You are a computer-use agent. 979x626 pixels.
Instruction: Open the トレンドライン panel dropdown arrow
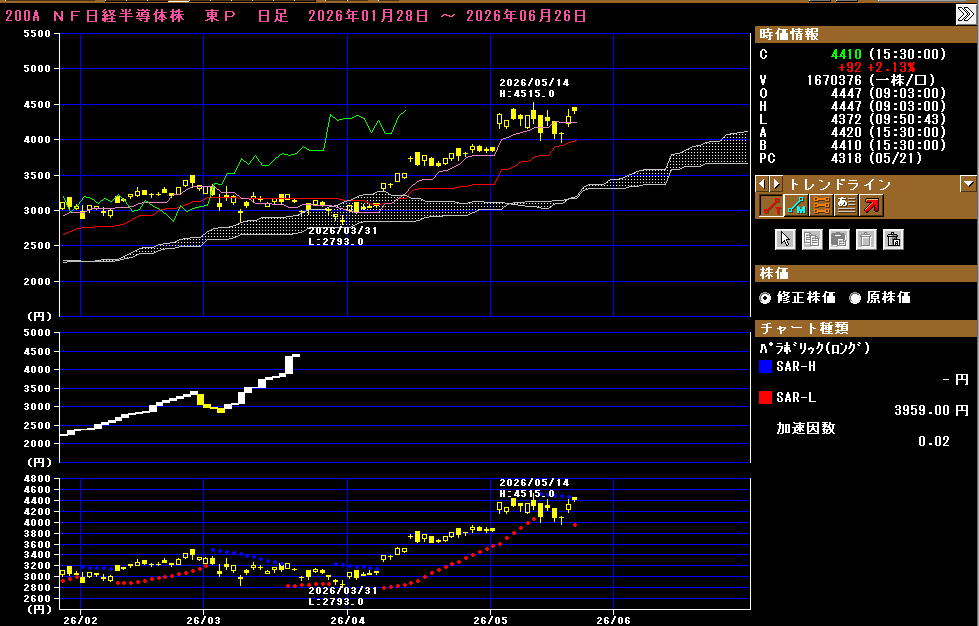[x=968, y=184]
